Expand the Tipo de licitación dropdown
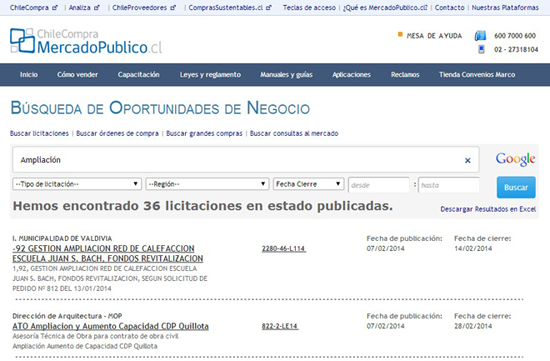 pyautogui.click(x=77, y=184)
